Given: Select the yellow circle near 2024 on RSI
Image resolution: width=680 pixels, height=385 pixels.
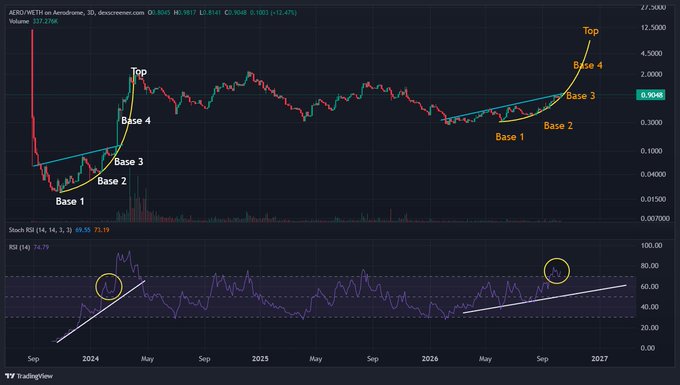Looking at the screenshot, I should coord(109,287).
